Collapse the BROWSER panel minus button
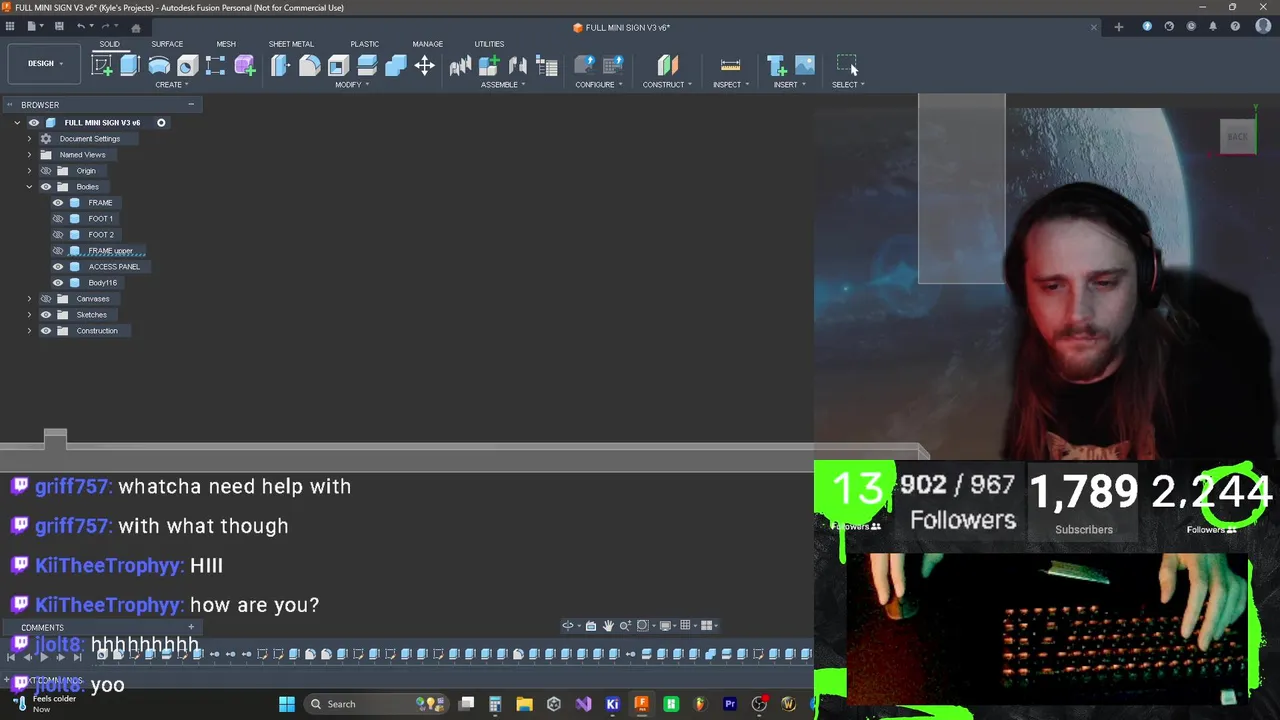The image size is (1280, 720). coord(191,104)
